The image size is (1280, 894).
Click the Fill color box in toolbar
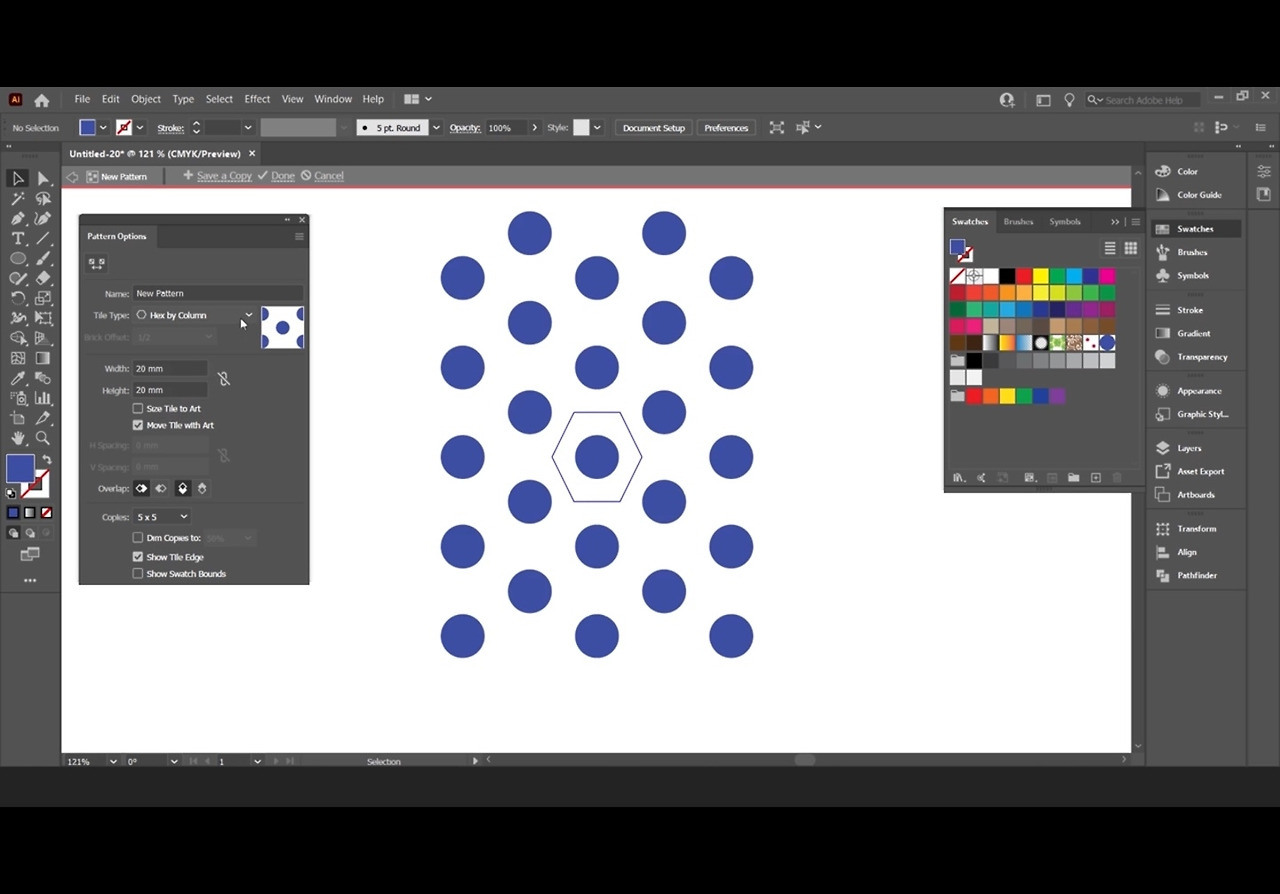[20, 468]
